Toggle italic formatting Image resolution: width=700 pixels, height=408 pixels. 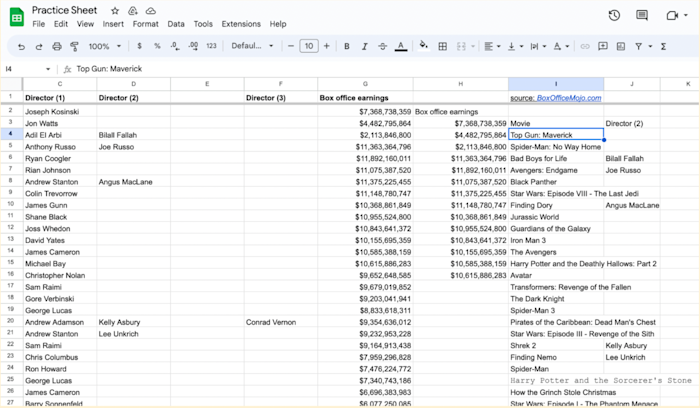coord(364,46)
